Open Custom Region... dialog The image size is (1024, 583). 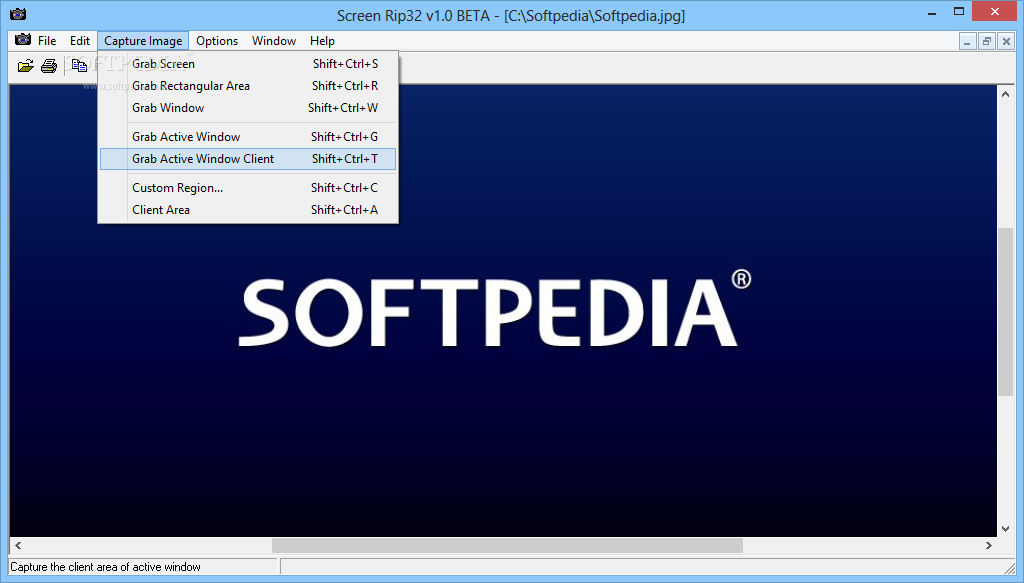(248, 187)
